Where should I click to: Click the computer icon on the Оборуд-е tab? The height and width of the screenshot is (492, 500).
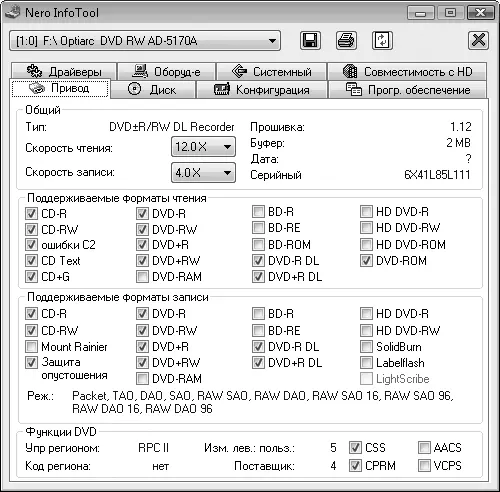pyautogui.click(x=140, y=71)
